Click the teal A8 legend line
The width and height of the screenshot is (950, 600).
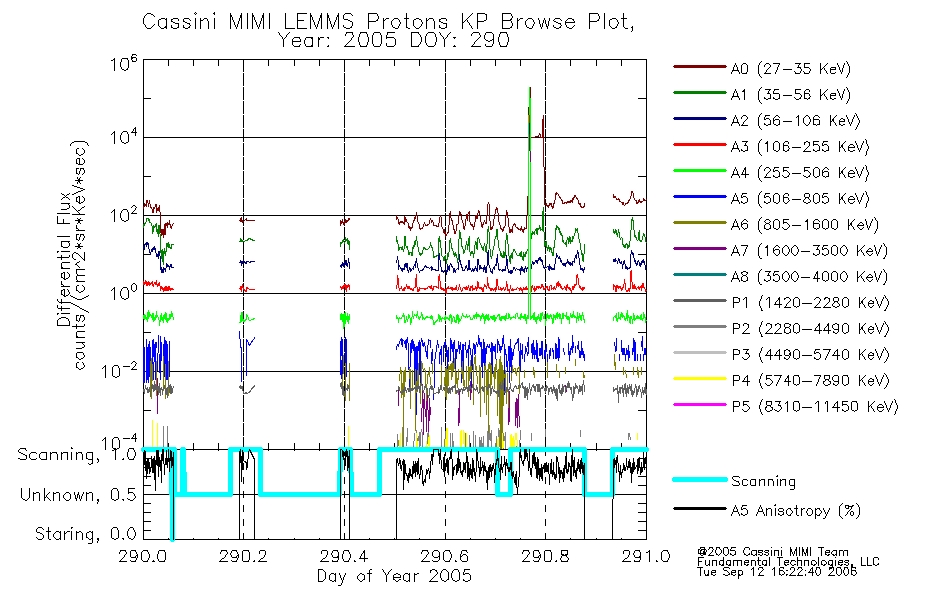(700, 275)
